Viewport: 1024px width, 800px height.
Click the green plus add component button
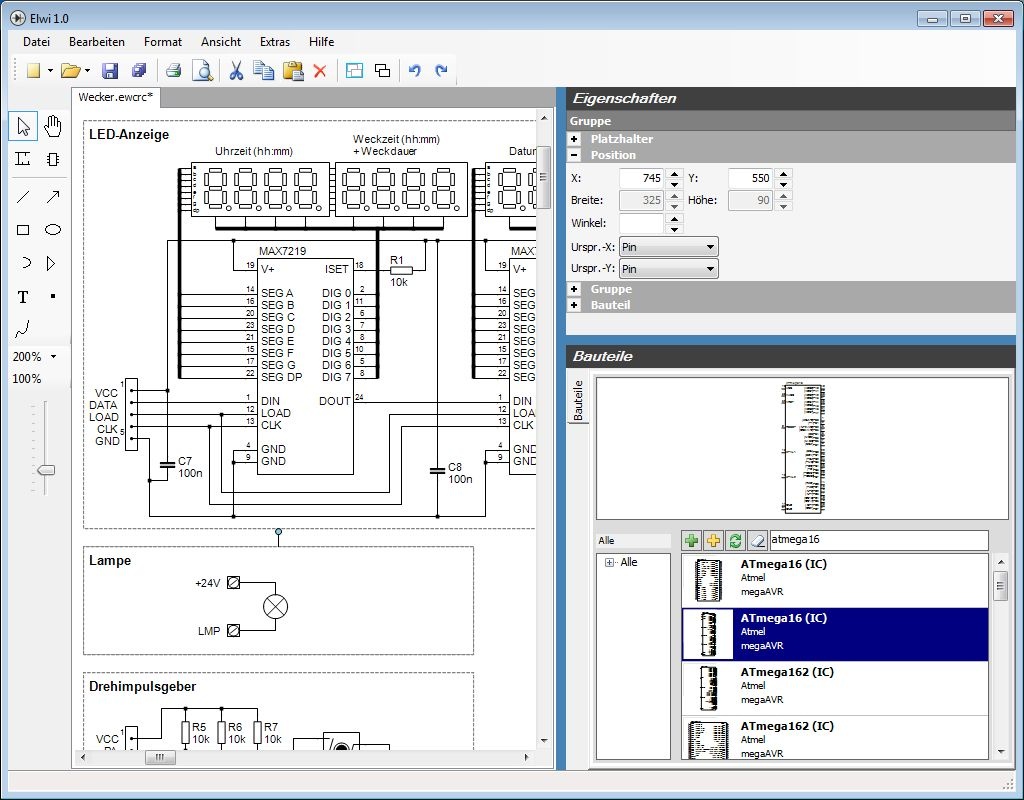pos(692,540)
